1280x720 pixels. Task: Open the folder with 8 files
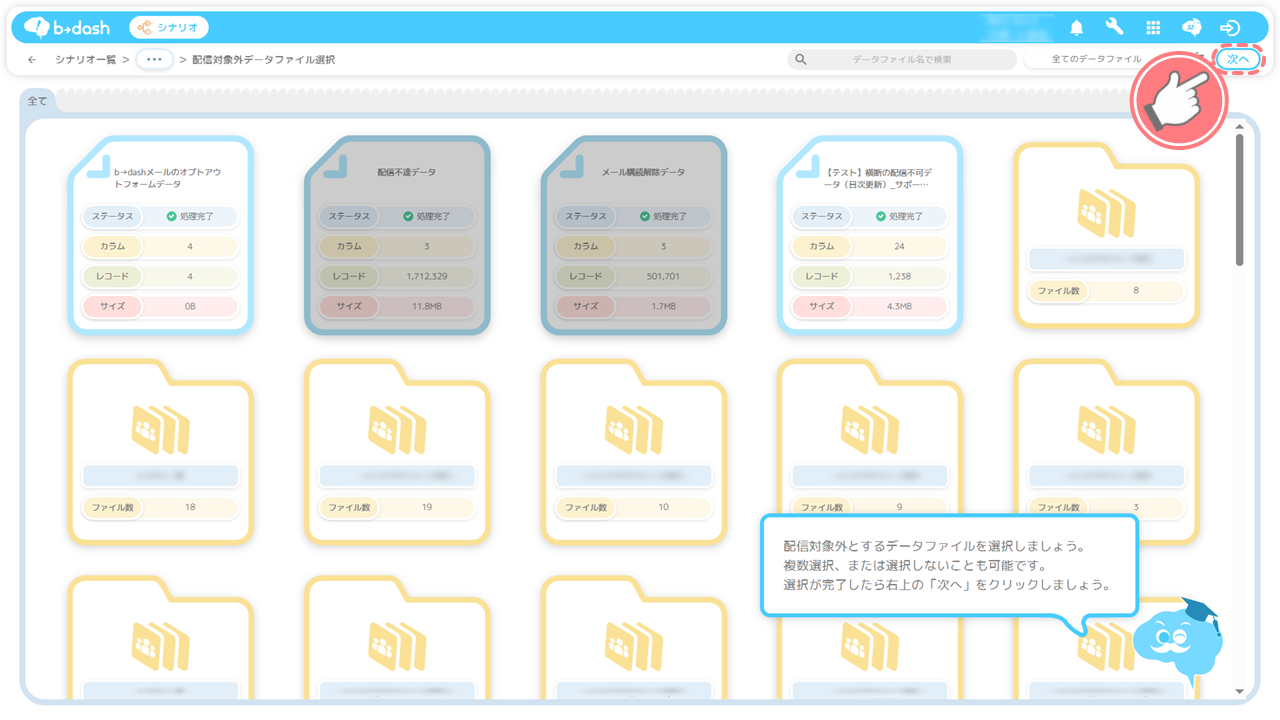1106,234
